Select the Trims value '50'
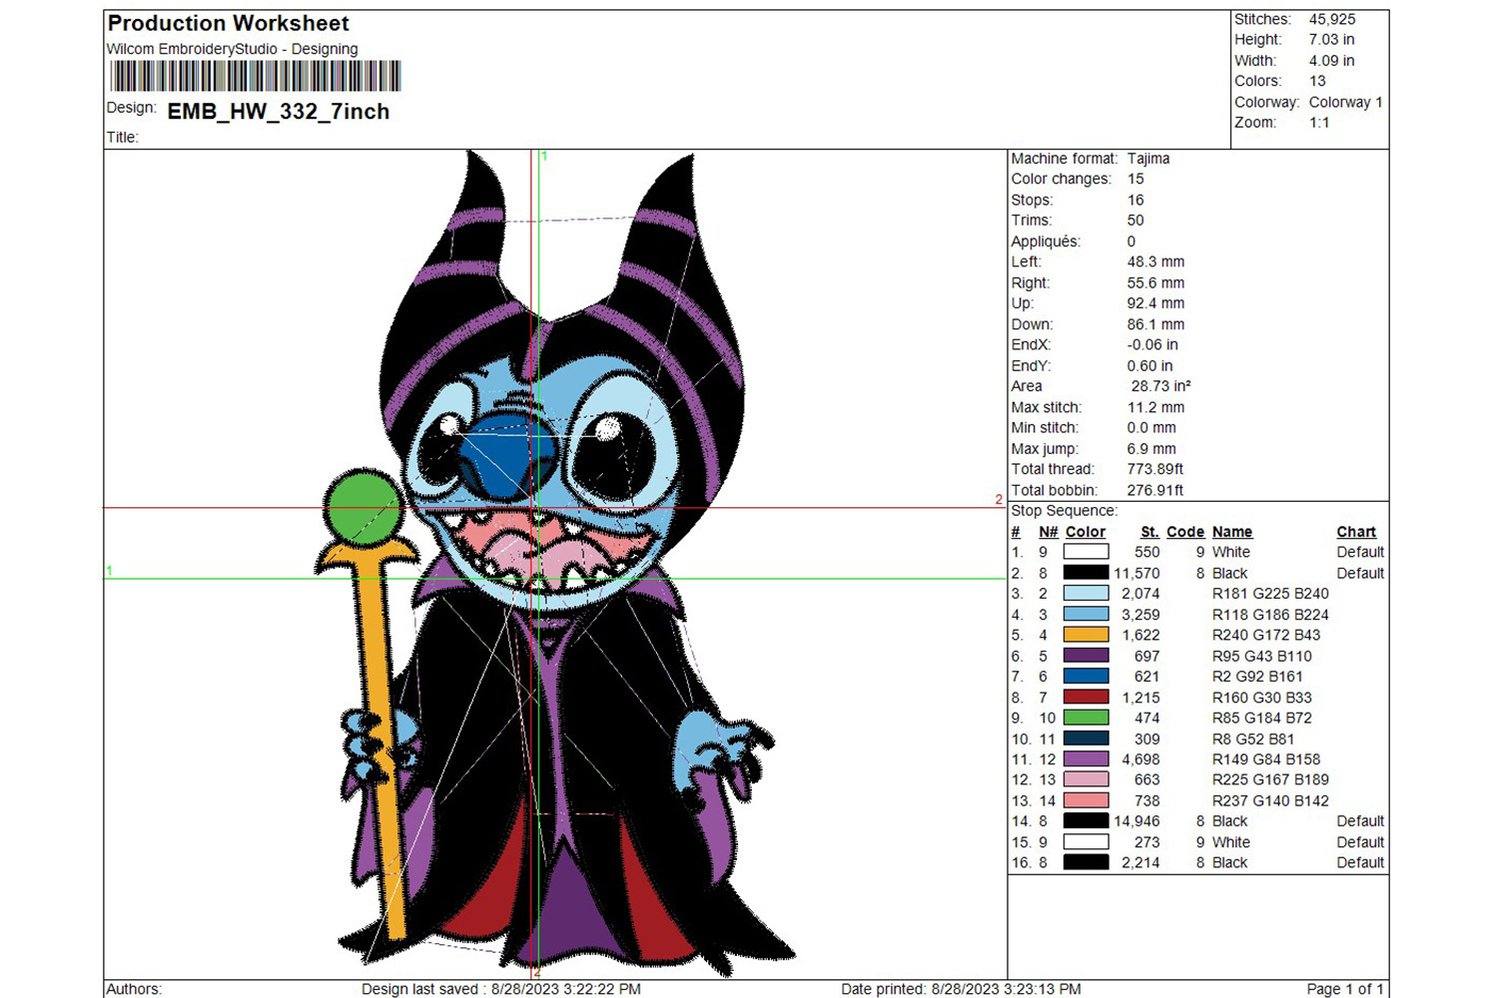The image size is (1500, 998). click(x=1136, y=220)
